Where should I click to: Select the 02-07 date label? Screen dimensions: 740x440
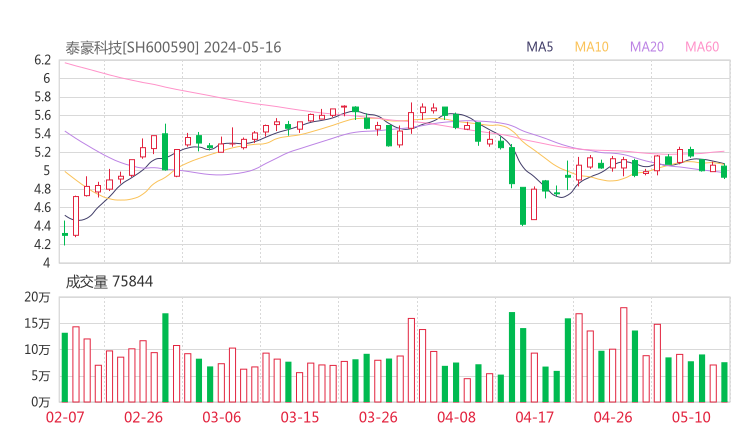(x=65, y=417)
